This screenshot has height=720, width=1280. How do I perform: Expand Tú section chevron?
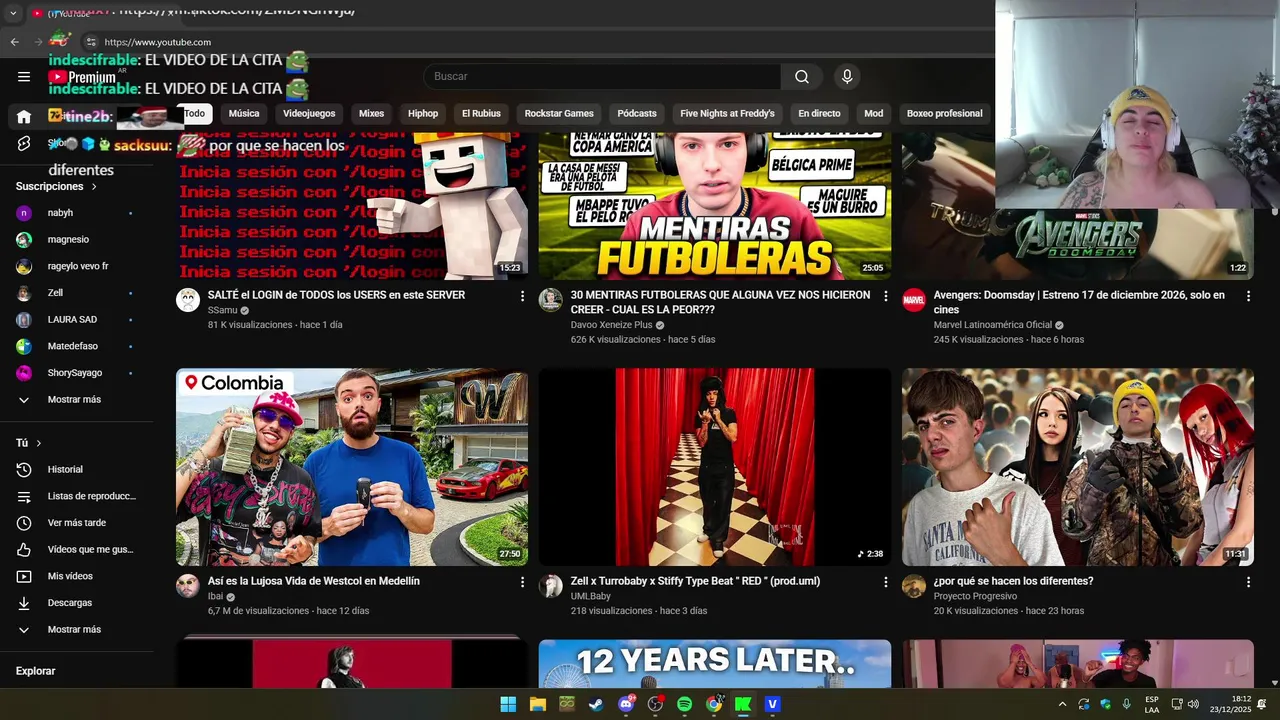[x=39, y=443]
